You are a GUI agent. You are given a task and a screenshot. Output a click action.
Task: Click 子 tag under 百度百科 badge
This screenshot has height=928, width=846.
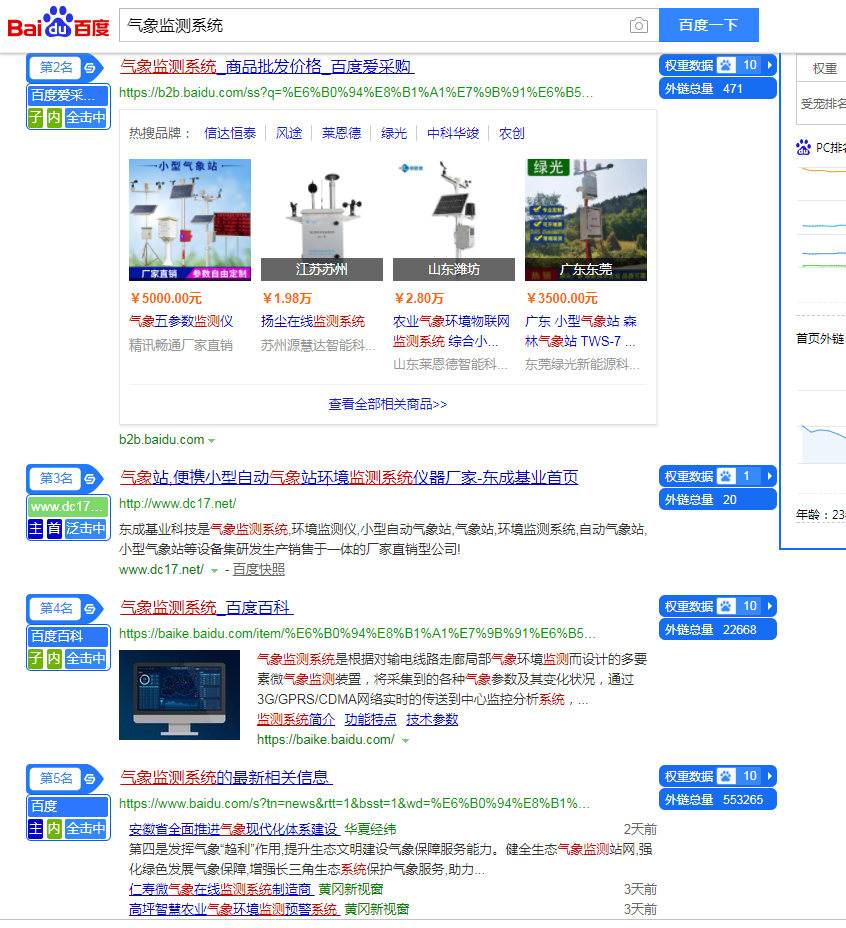click(36, 658)
